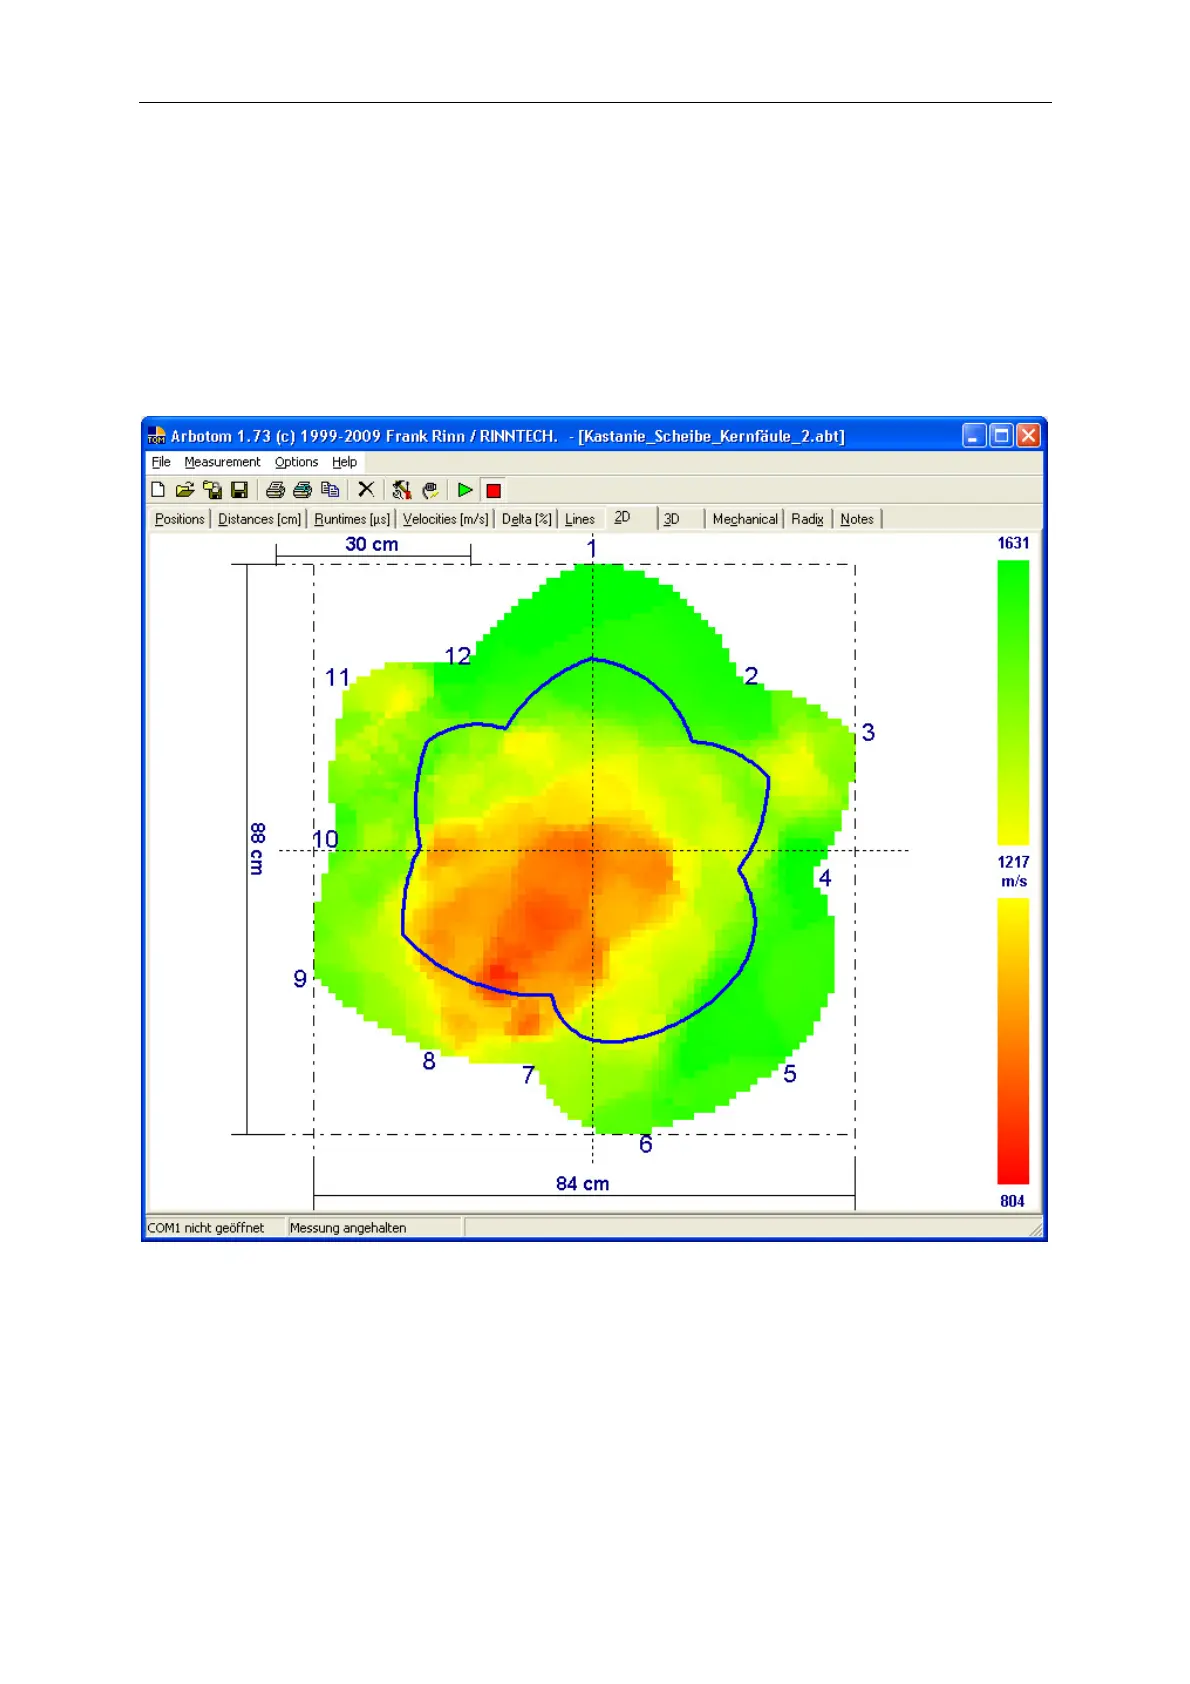Viewport: 1190px width, 1684px height.
Task: Switch to the Positions tab
Action: (180, 519)
